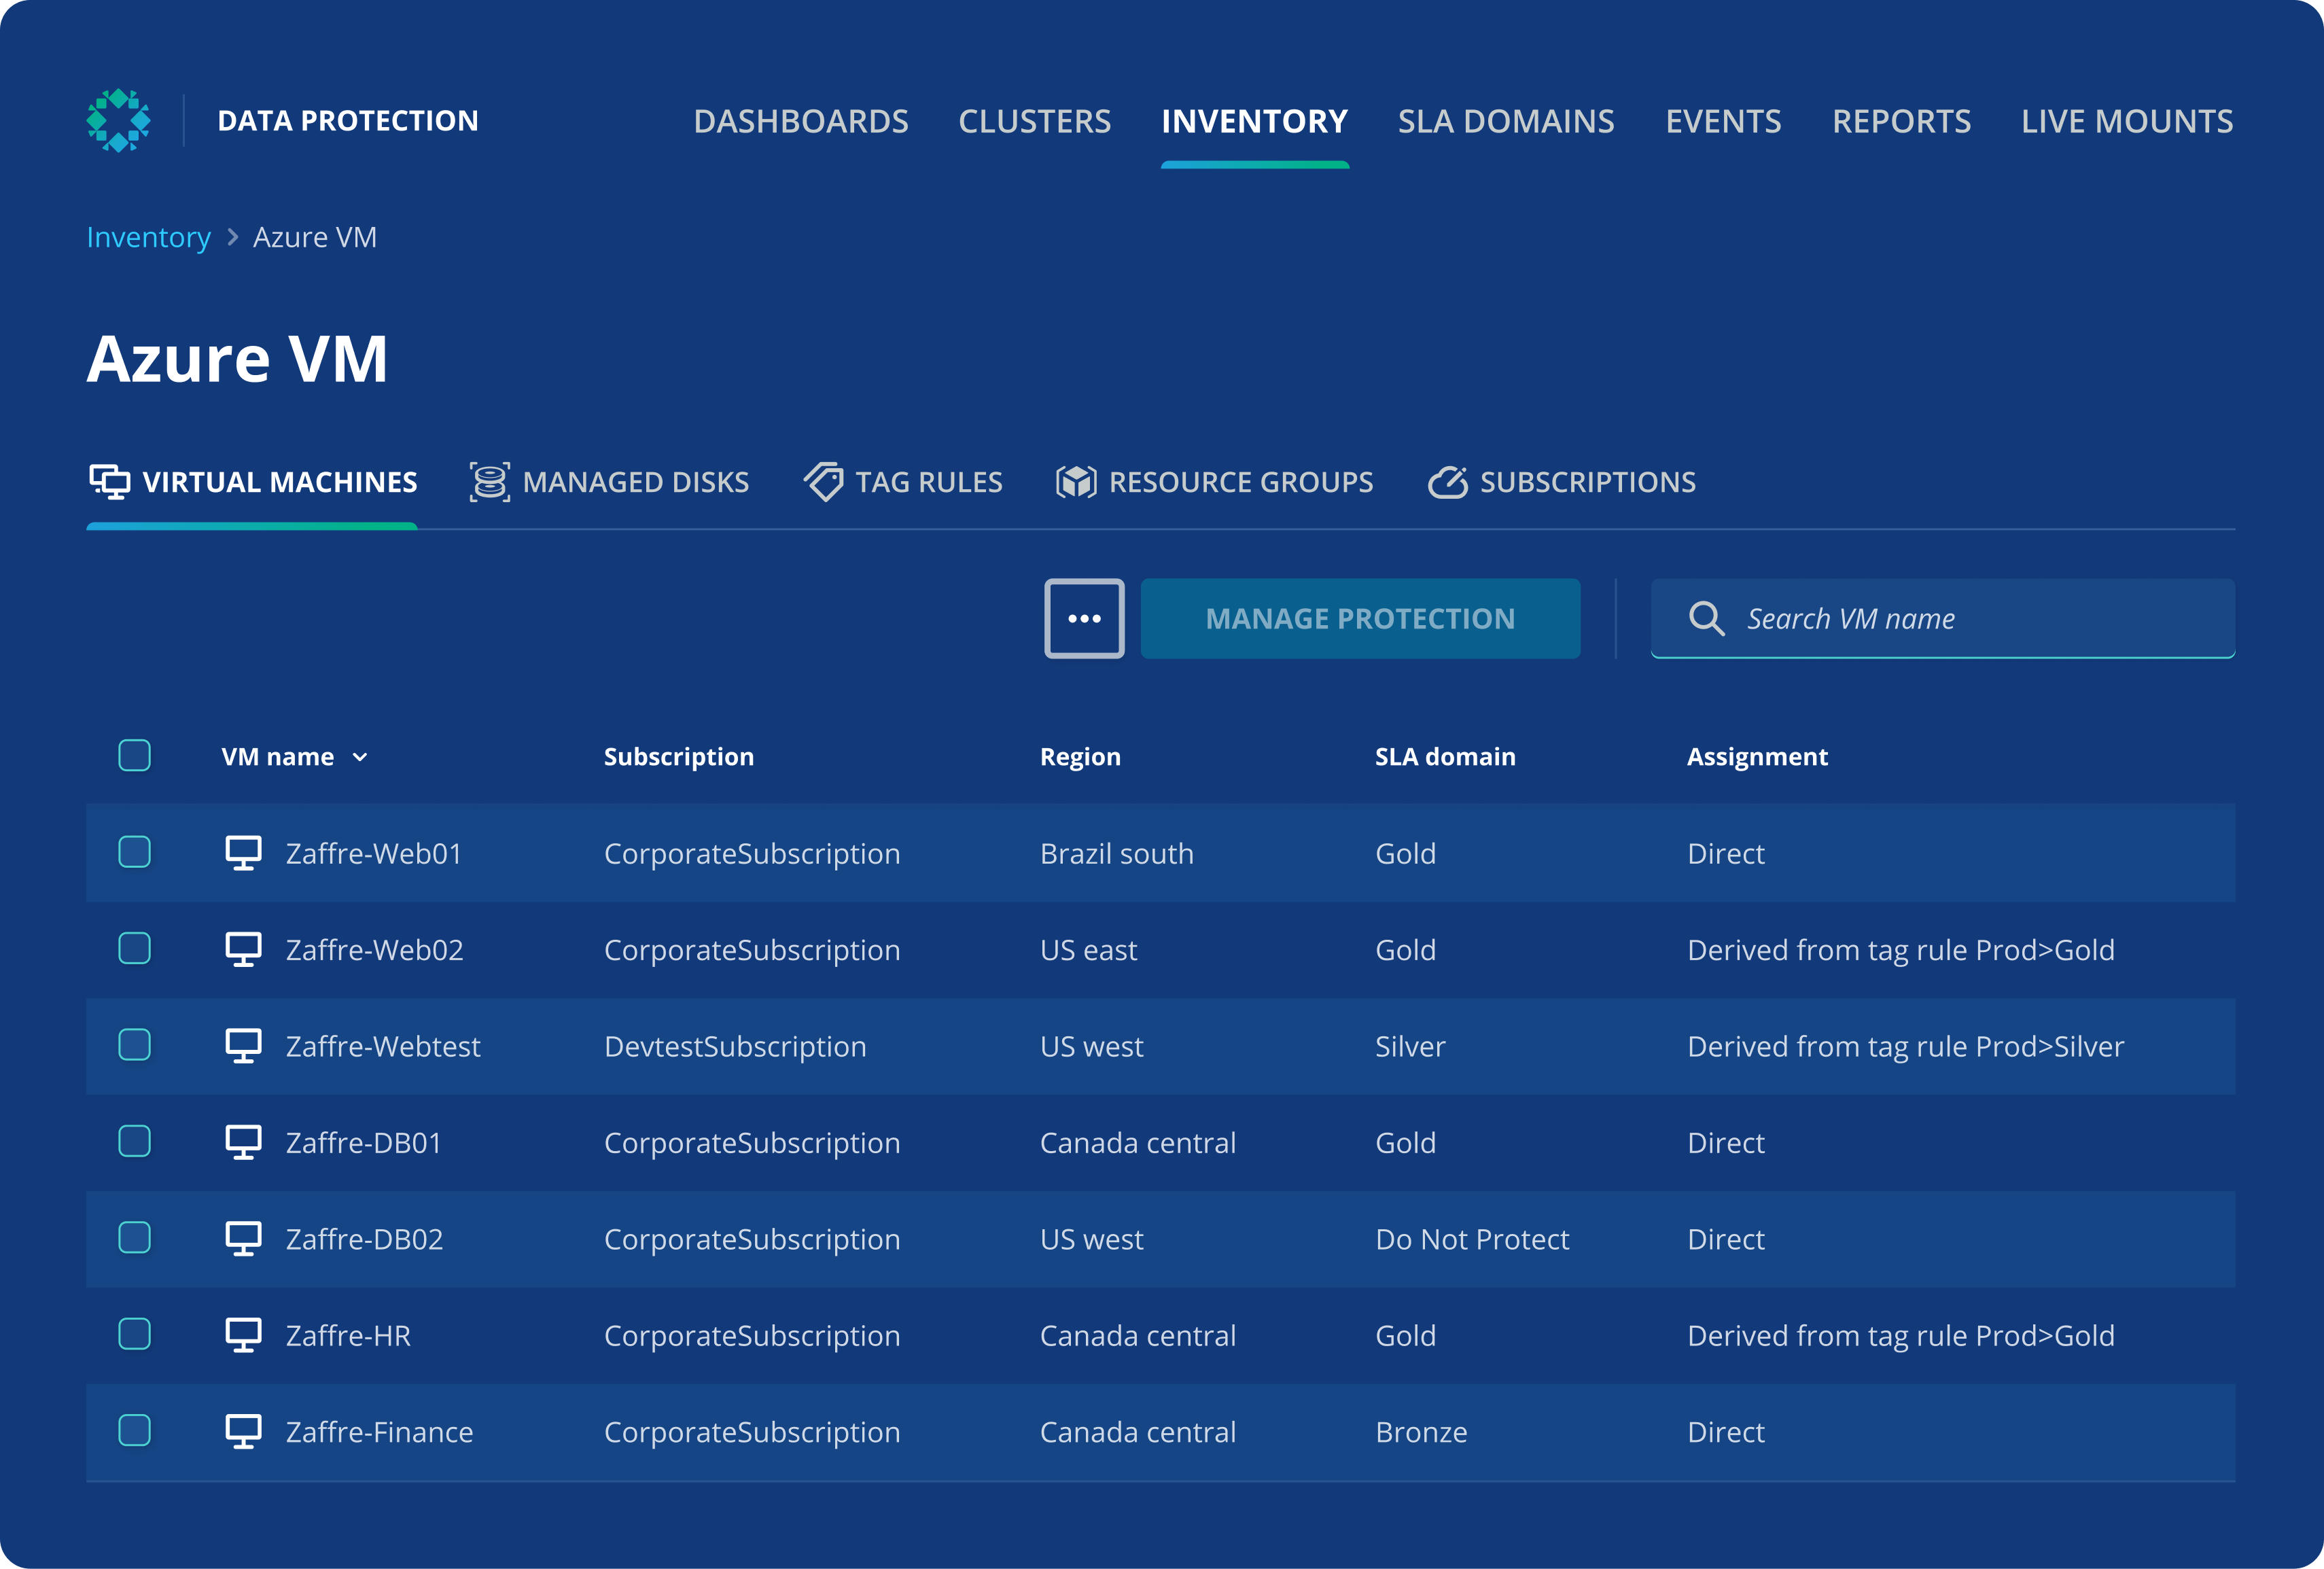Open the Zaffre-Web01 VM name
Screen dimensions: 2324x1569
[374, 853]
